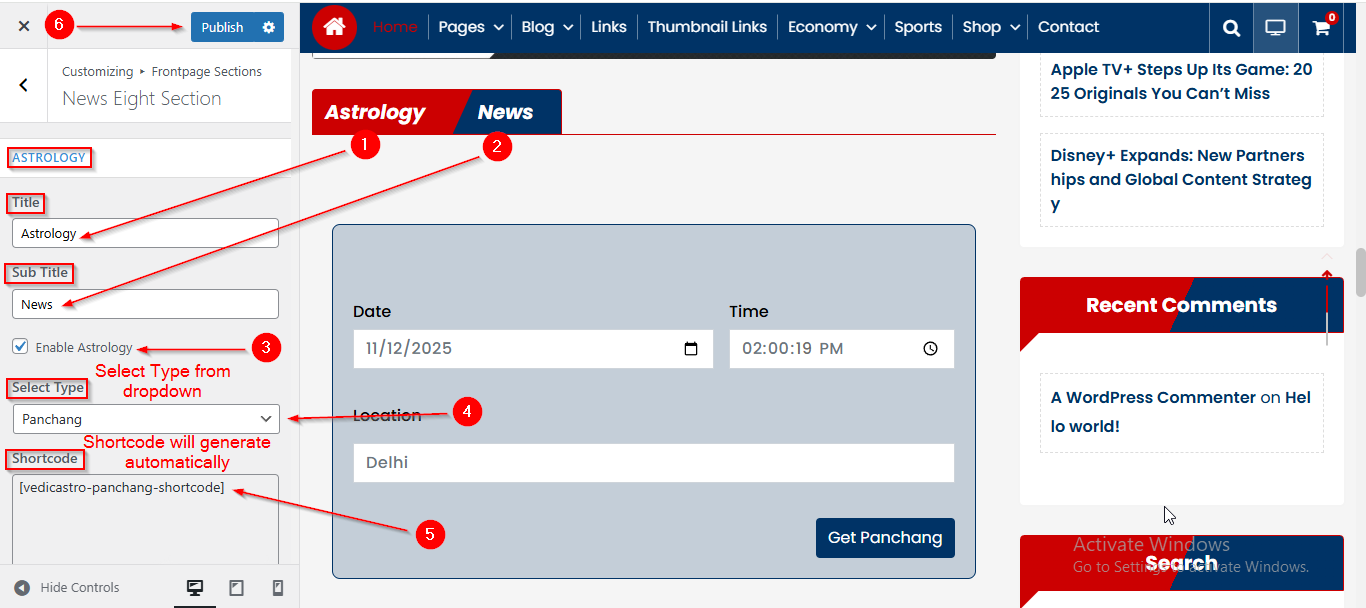1366x608 pixels.
Task: Click the monitor icon in the navbar
Action: (x=1275, y=28)
